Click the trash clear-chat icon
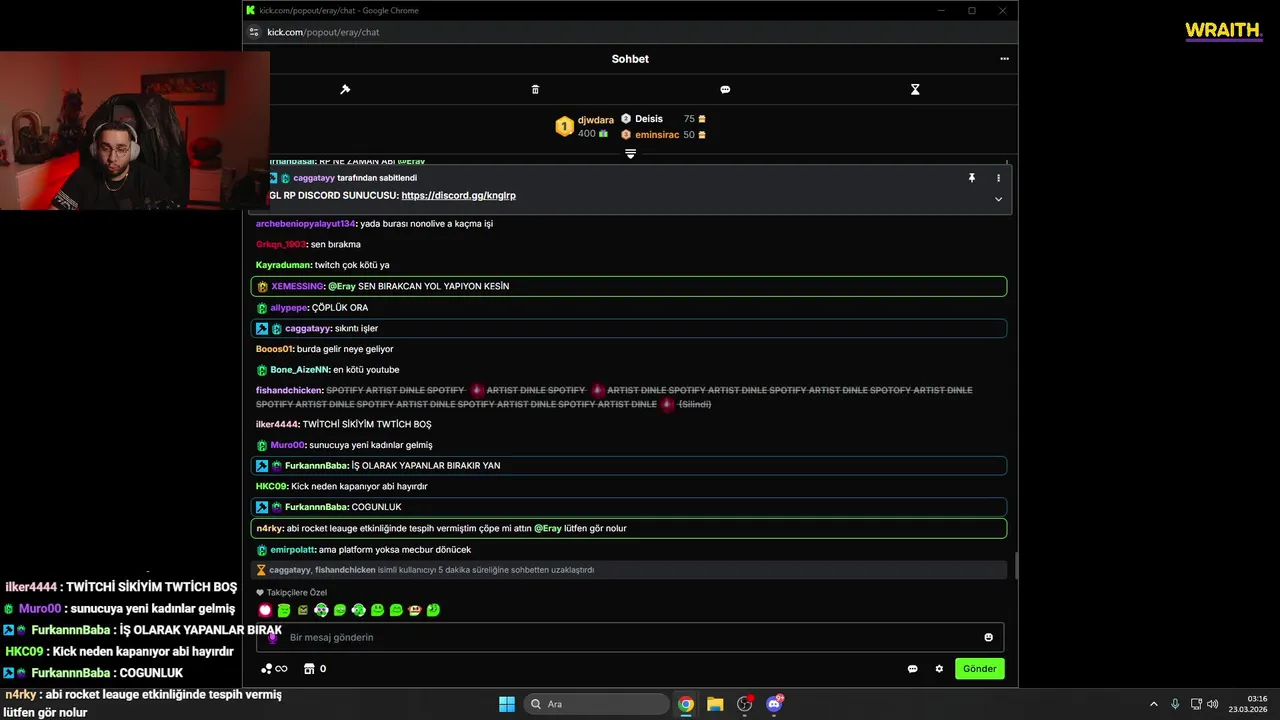The width and height of the screenshot is (1280, 720). click(x=535, y=89)
